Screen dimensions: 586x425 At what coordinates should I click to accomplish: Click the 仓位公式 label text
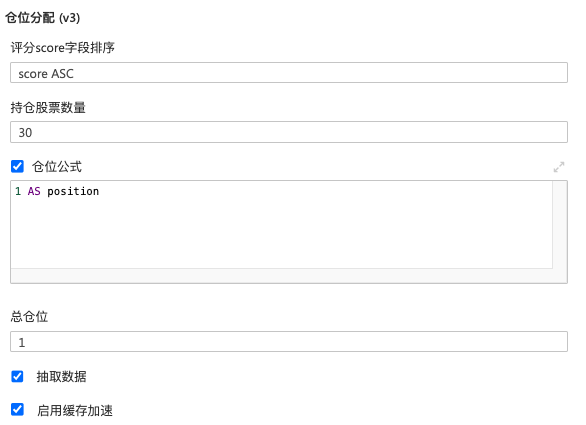point(57,167)
